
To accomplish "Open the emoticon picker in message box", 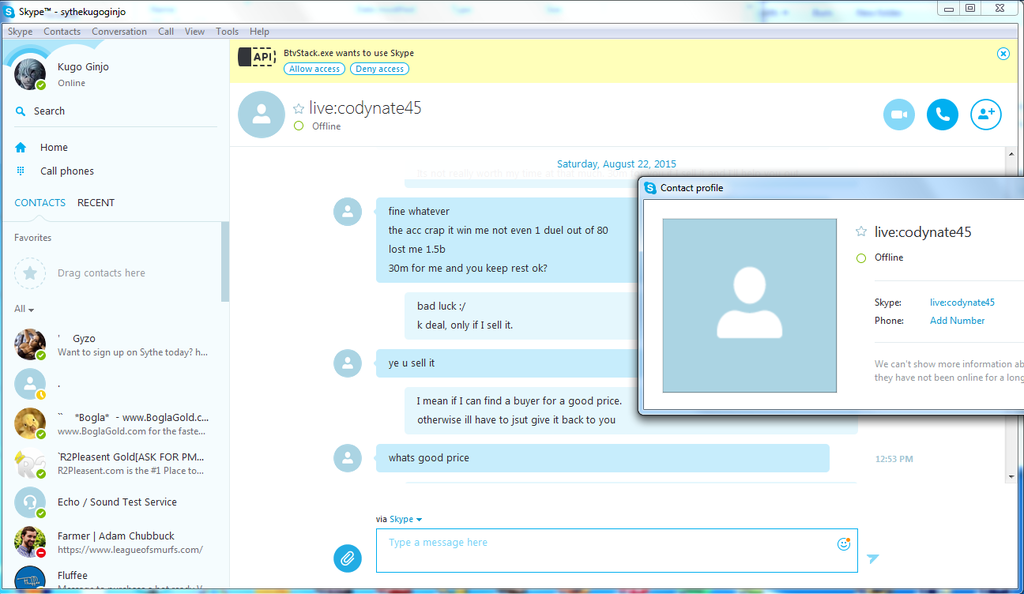I will click(843, 544).
